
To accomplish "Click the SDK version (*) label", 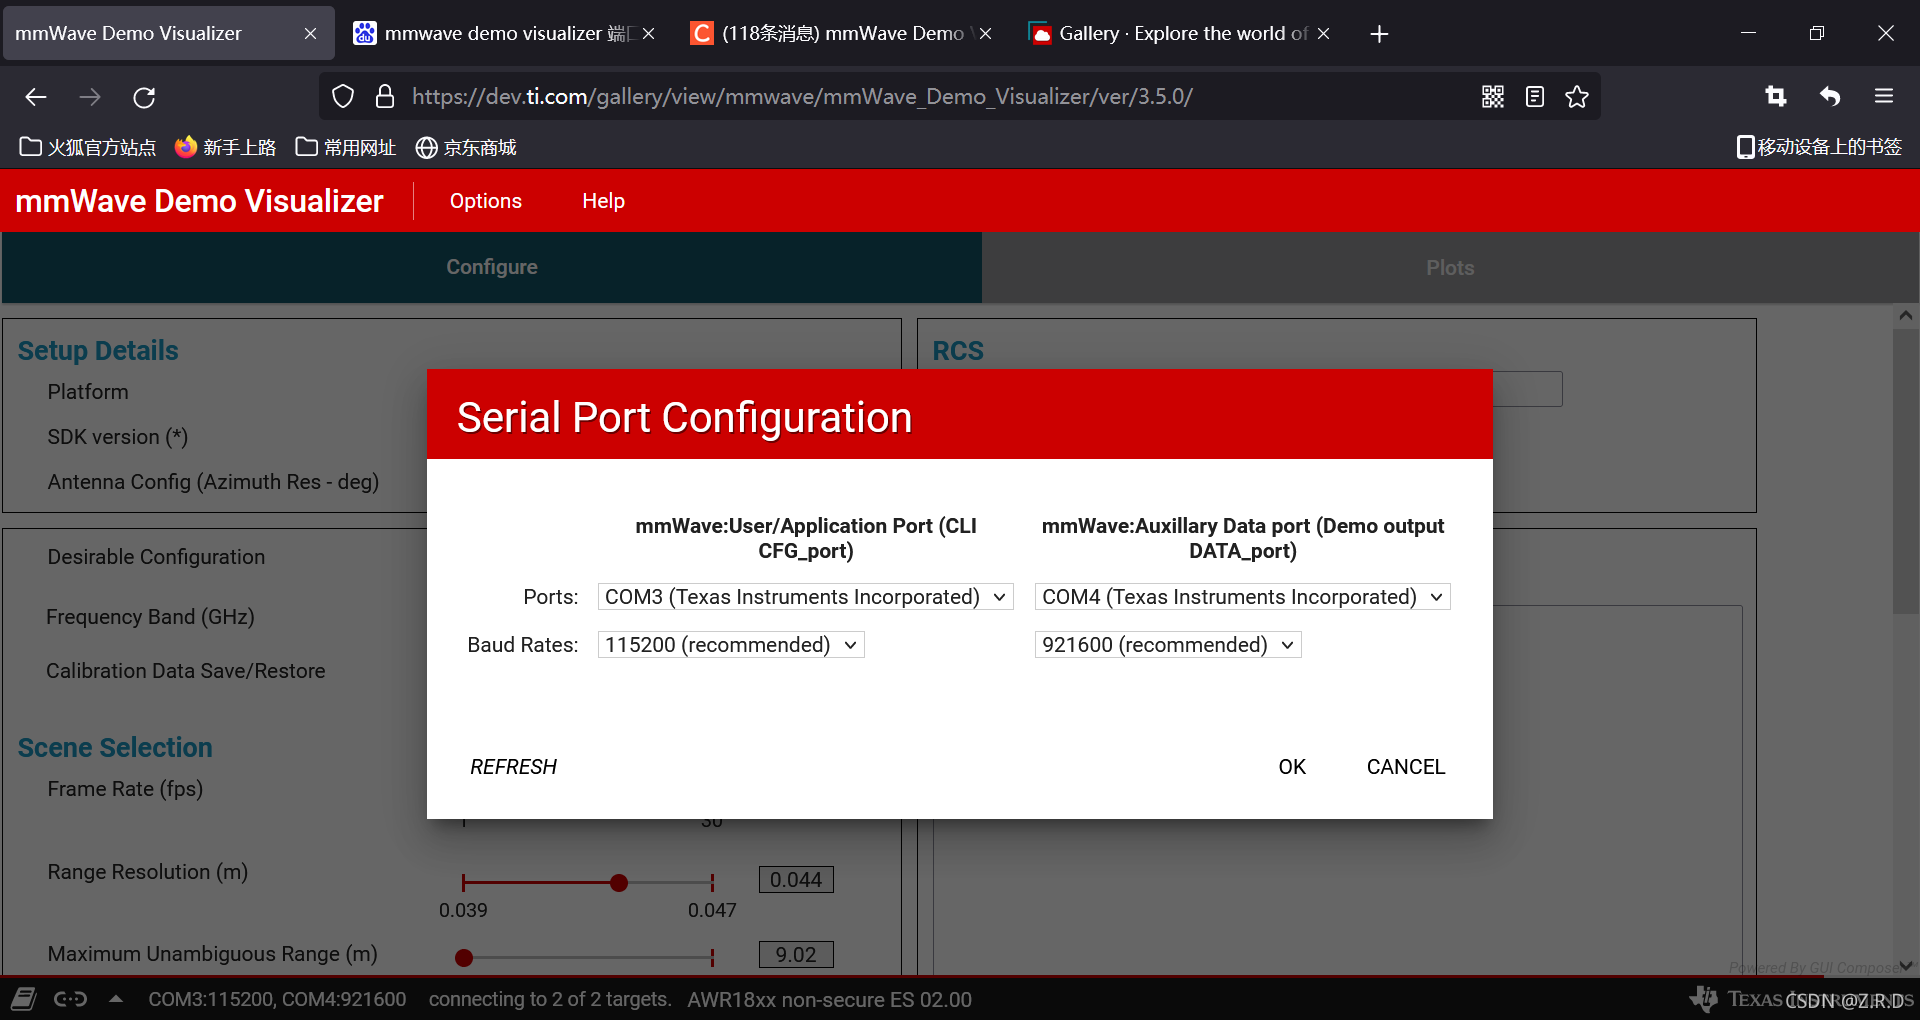I will tap(118, 437).
